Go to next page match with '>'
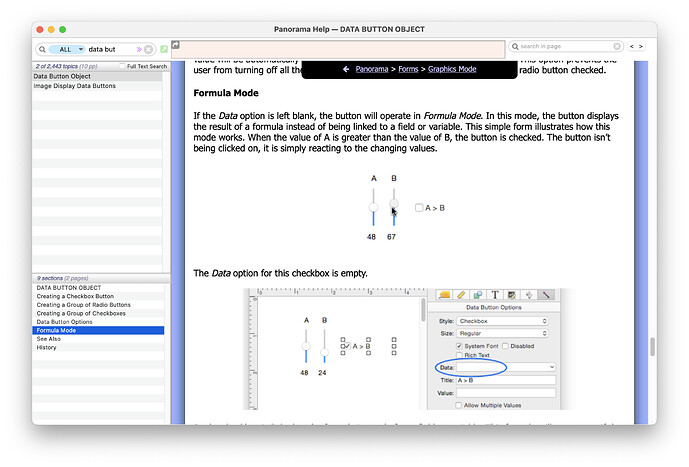This screenshot has width=689, height=467. tap(641, 46)
